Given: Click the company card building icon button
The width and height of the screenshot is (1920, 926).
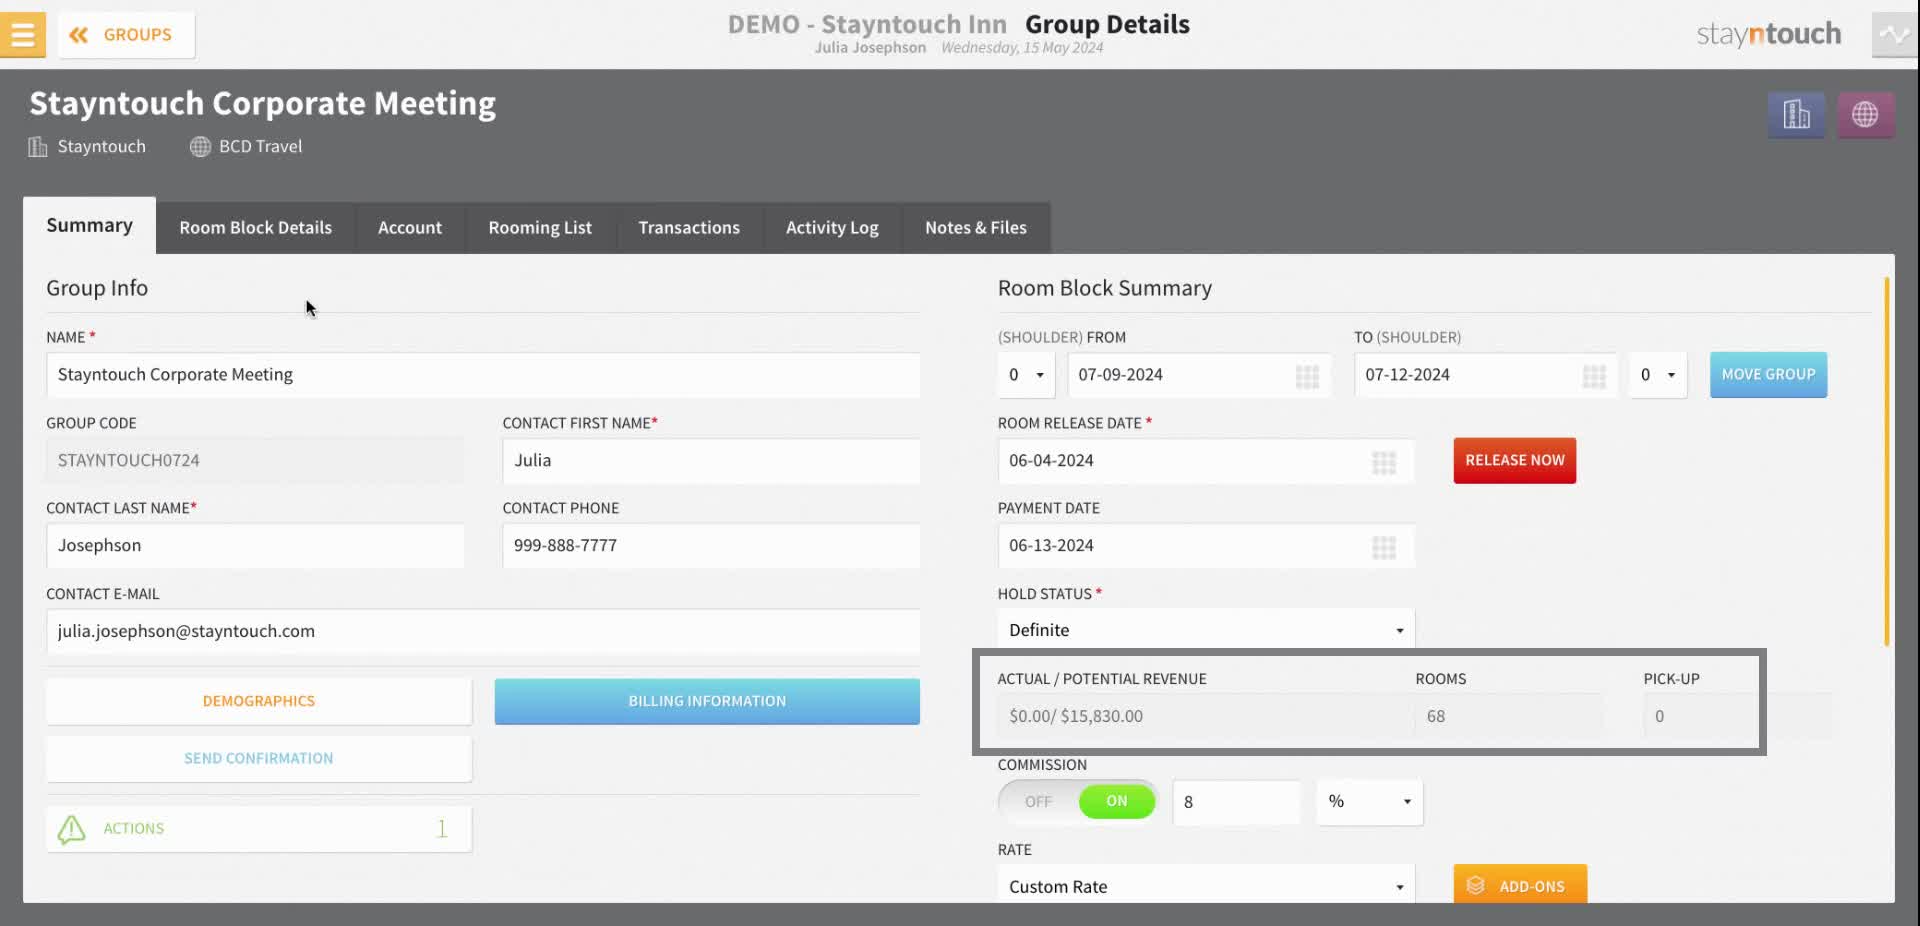Looking at the screenshot, I should 1796,115.
